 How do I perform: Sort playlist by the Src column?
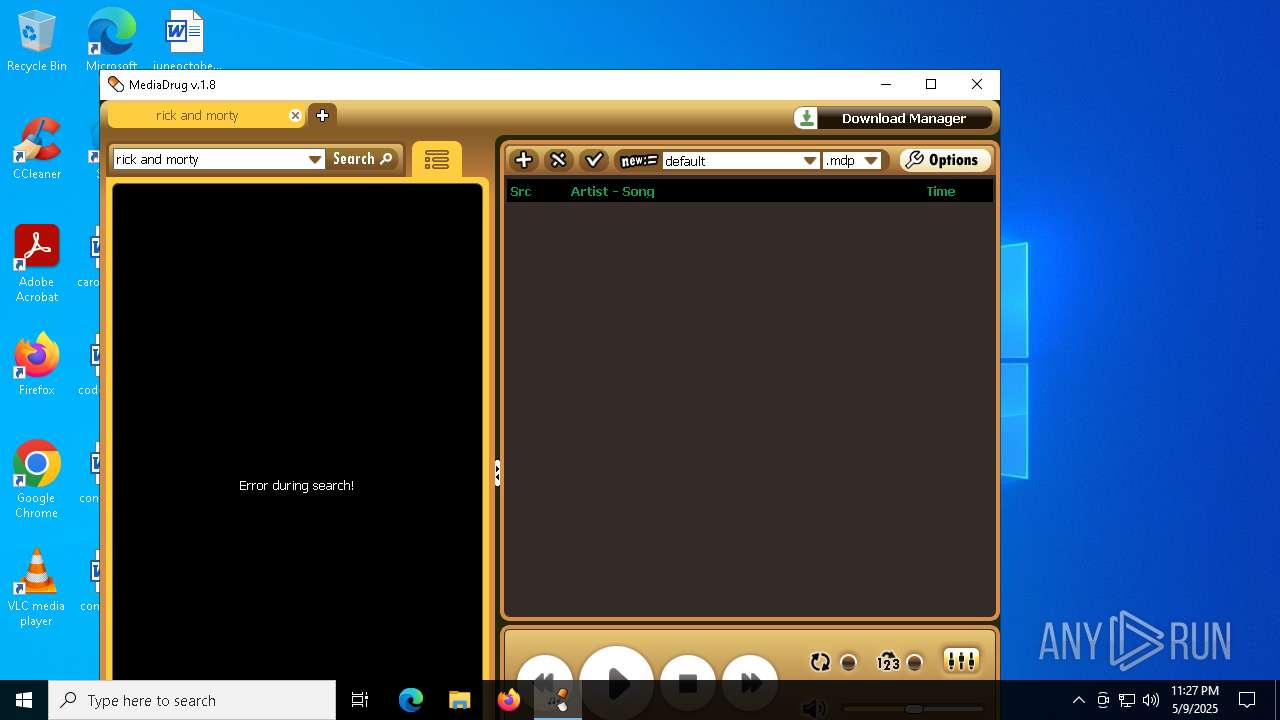[x=521, y=191]
